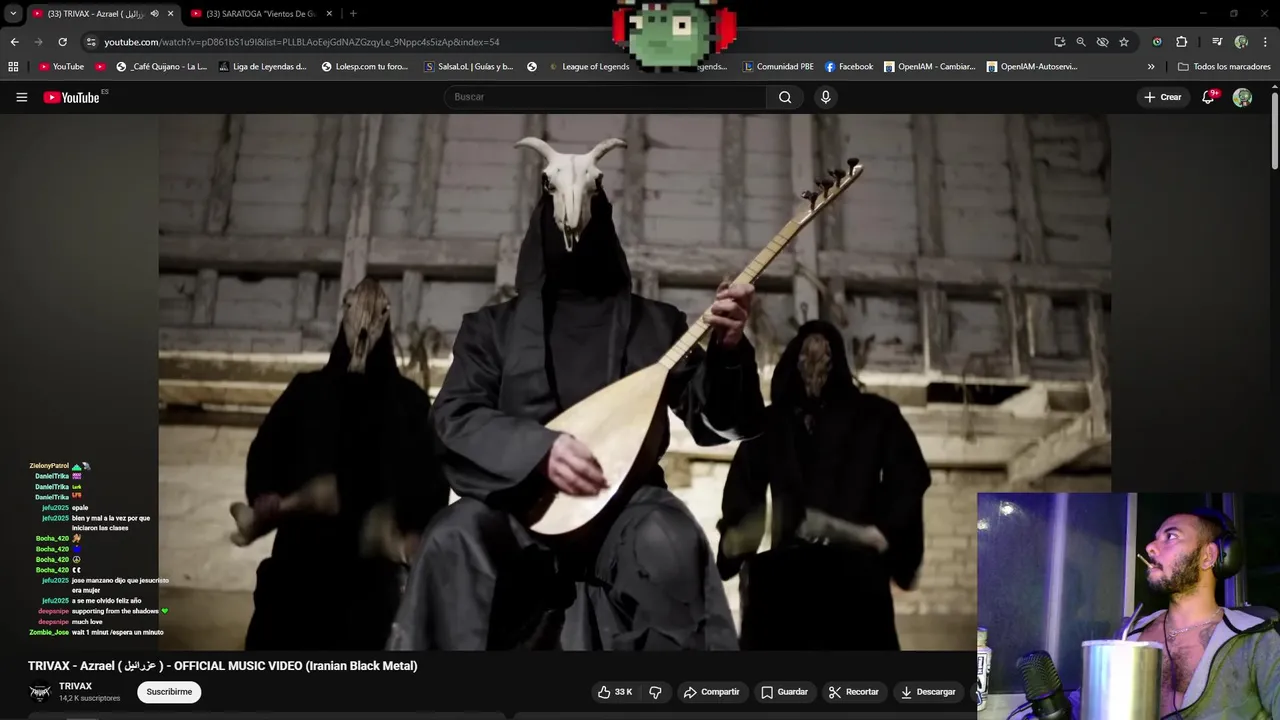Viewport: 1280px width, 720px height.
Task: Click the "14,2 K suscriptores" subscriber count
Action: [x=89, y=698]
